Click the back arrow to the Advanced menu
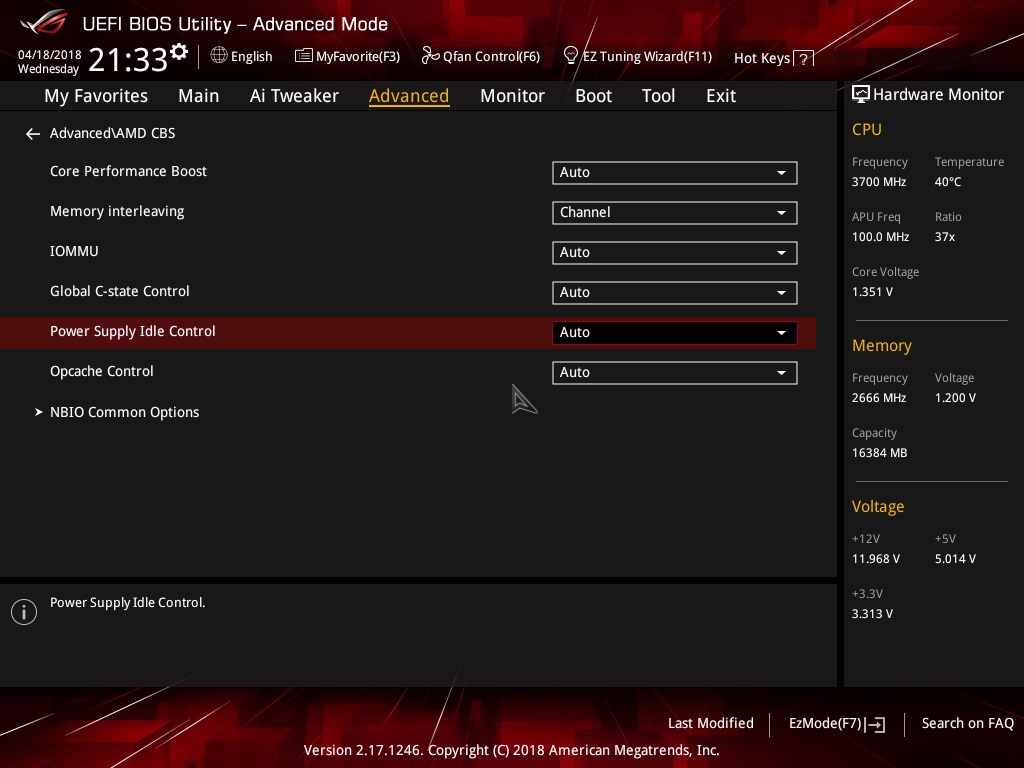Image resolution: width=1024 pixels, height=768 pixels. (x=33, y=134)
